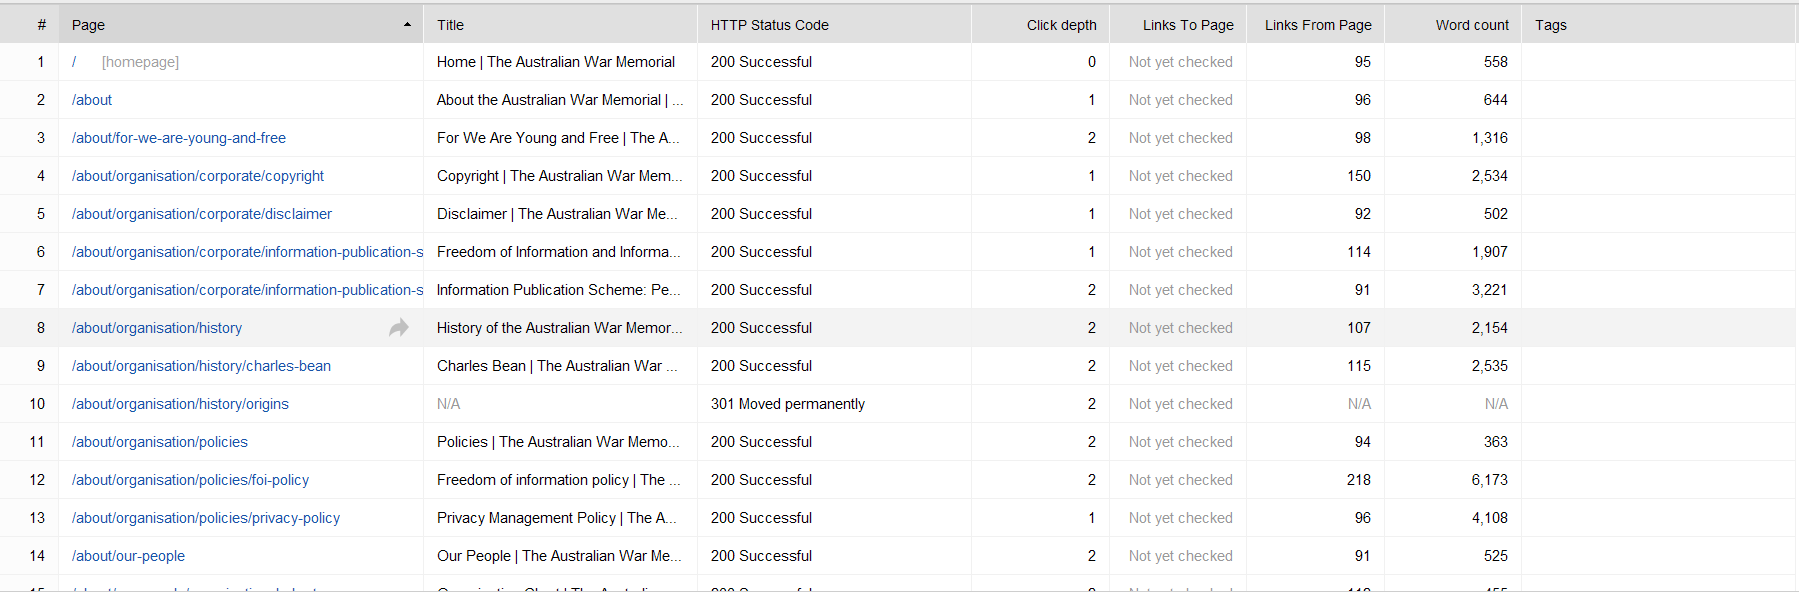Viewport: 1799px width, 592px height.
Task: Select row number 5
Action: 41,214
